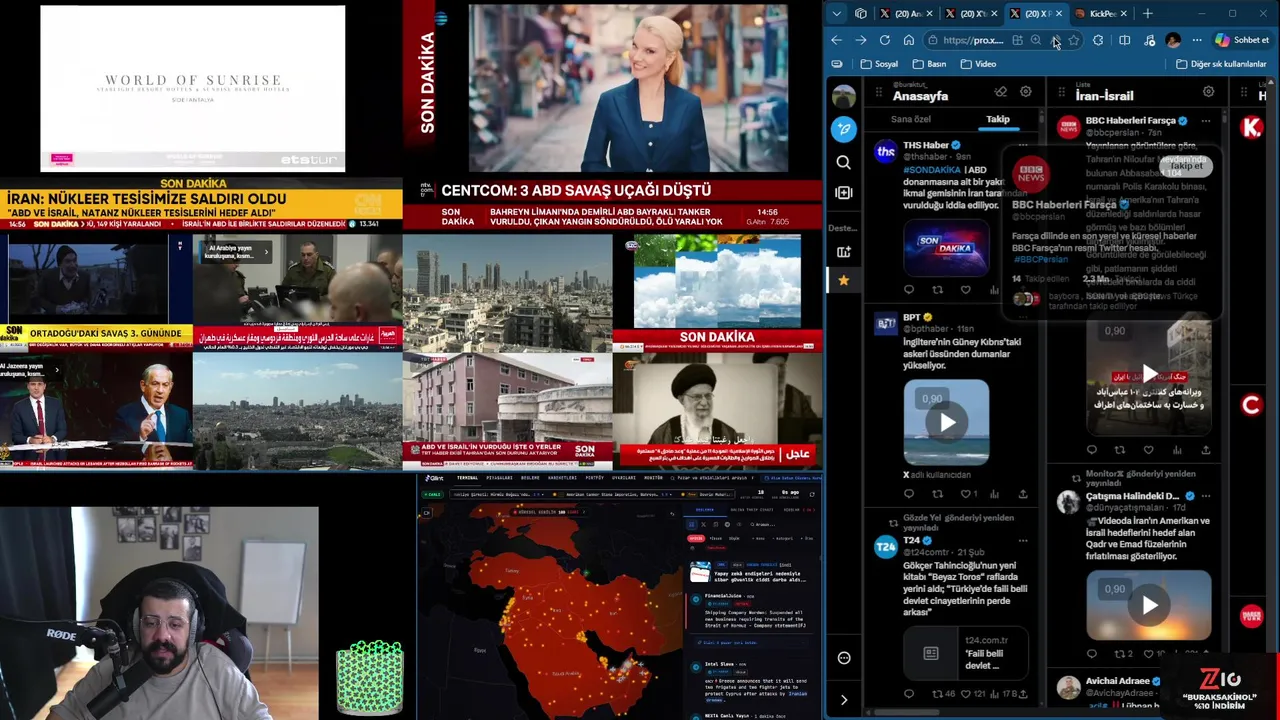Play the BBC Haberleri Farsça video
This screenshot has height=720, width=1280.
point(1149,374)
